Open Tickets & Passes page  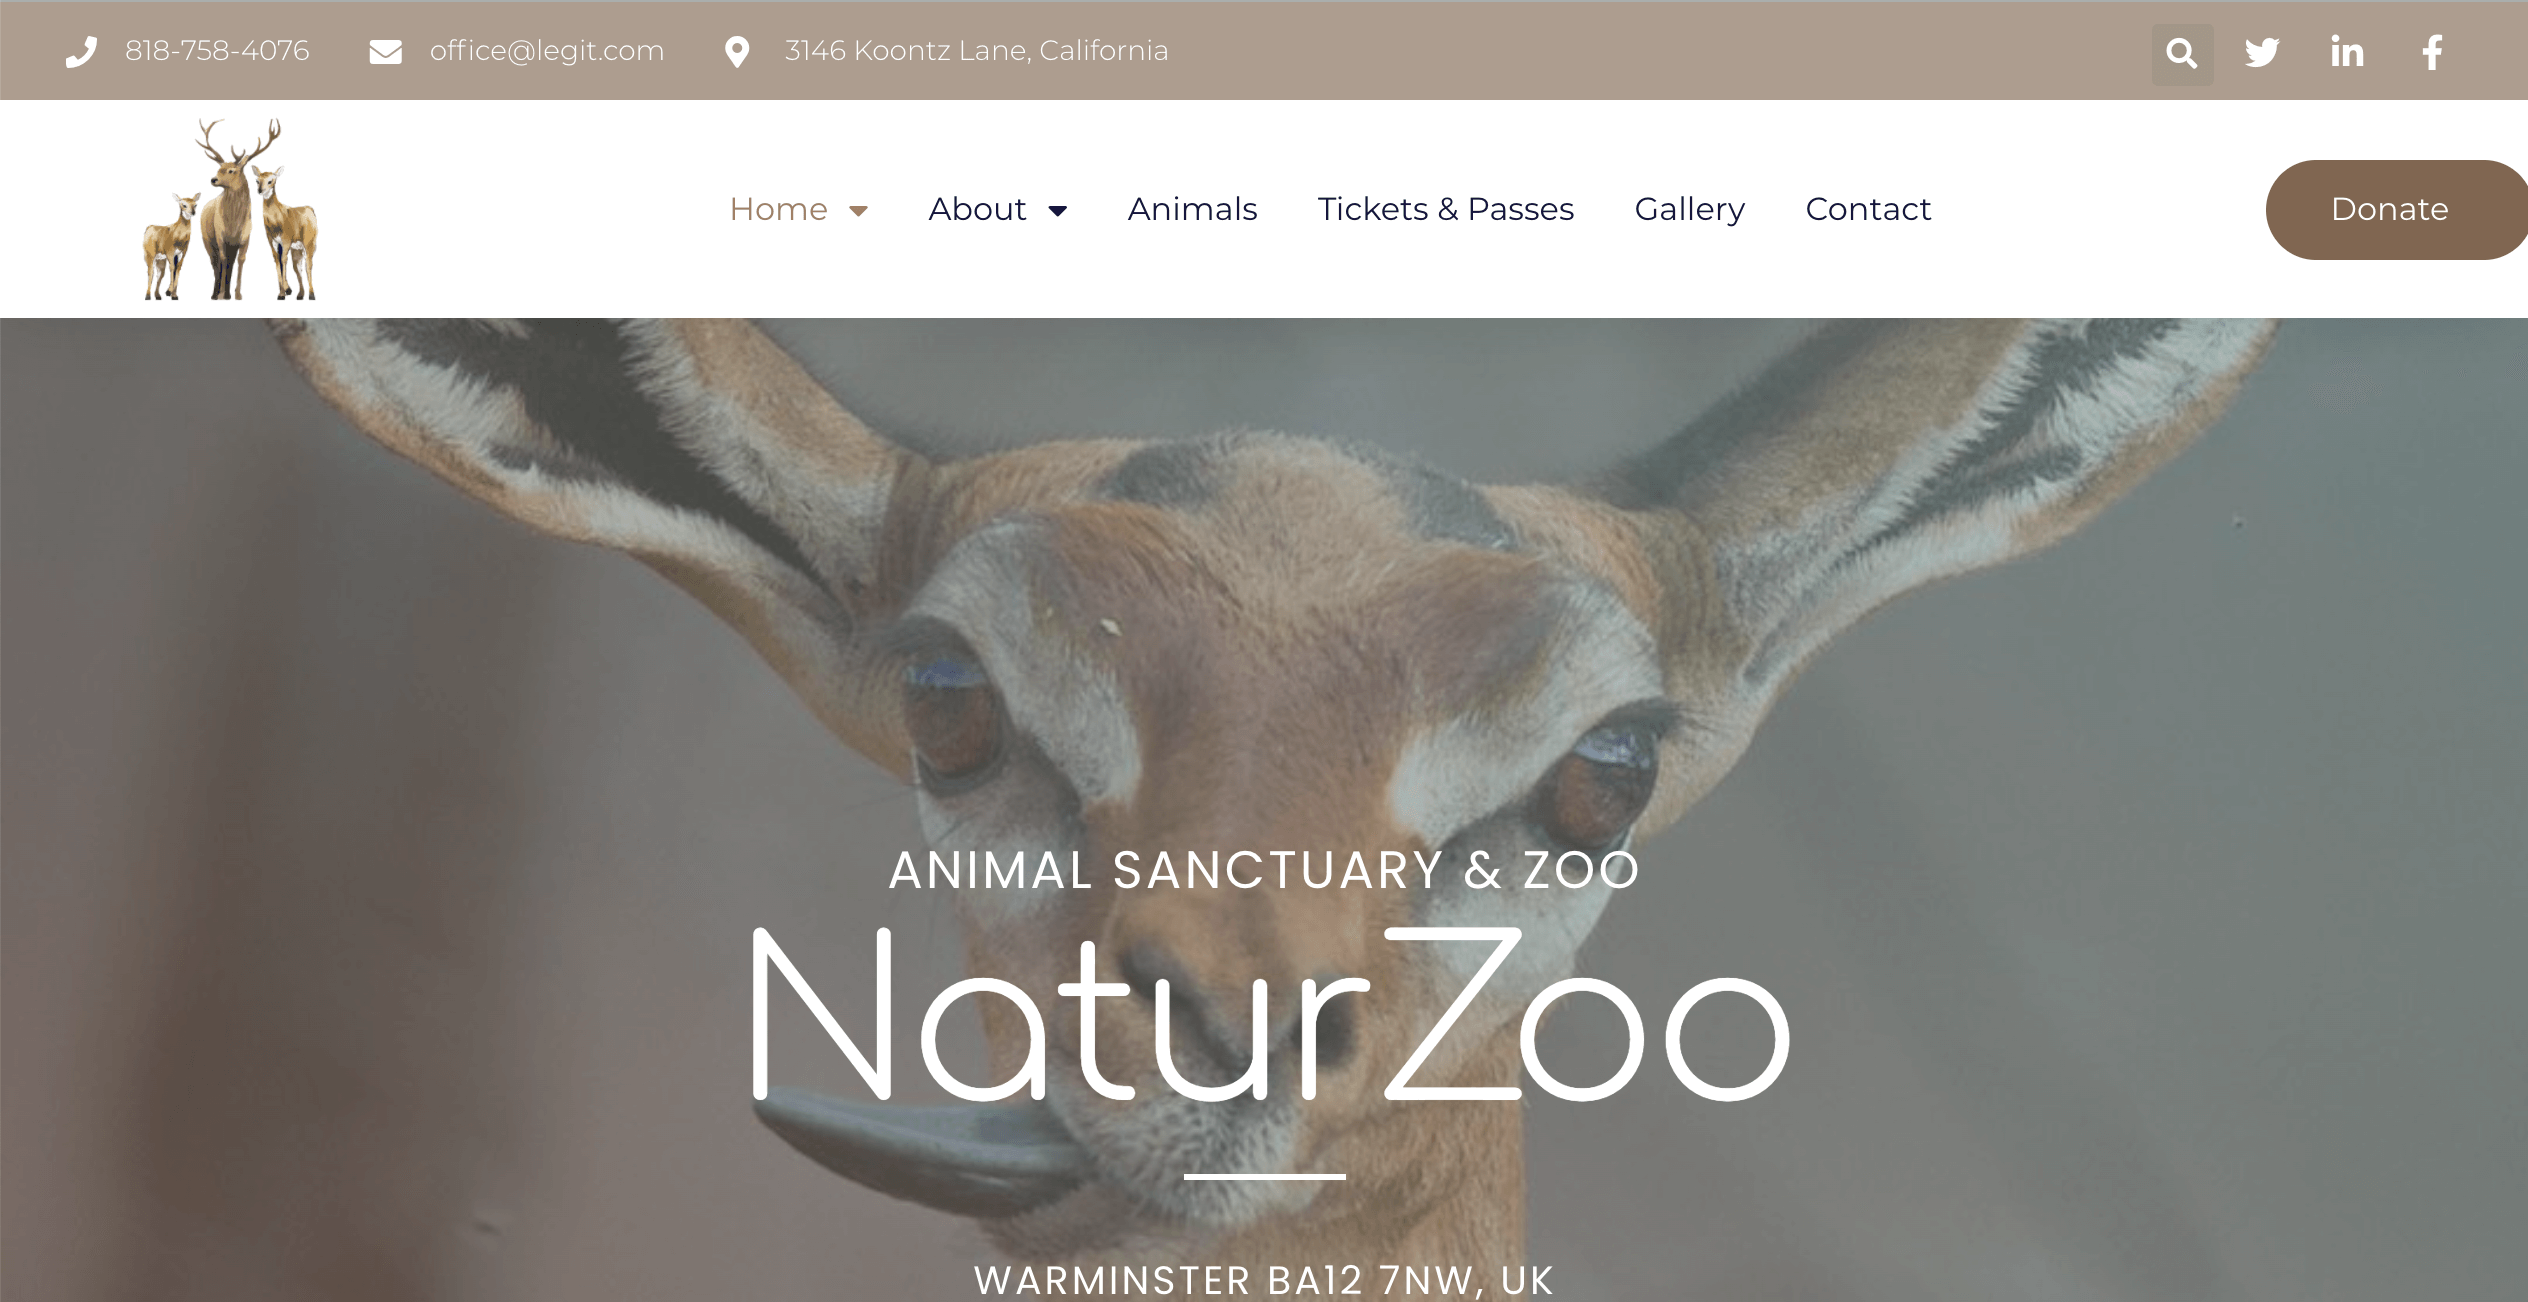click(1446, 209)
